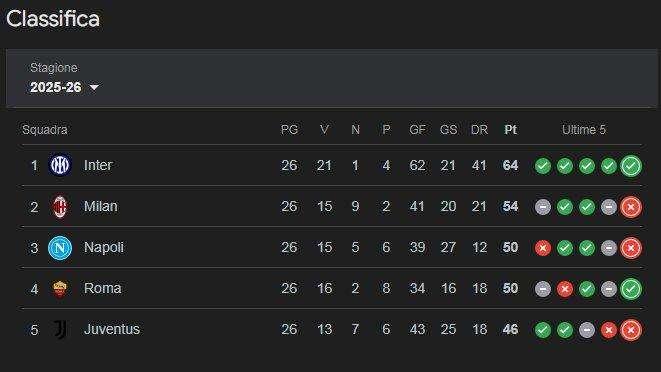Click the Classifica heading
The height and width of the screenshot is (372, 661).
[x=53, y=19]
